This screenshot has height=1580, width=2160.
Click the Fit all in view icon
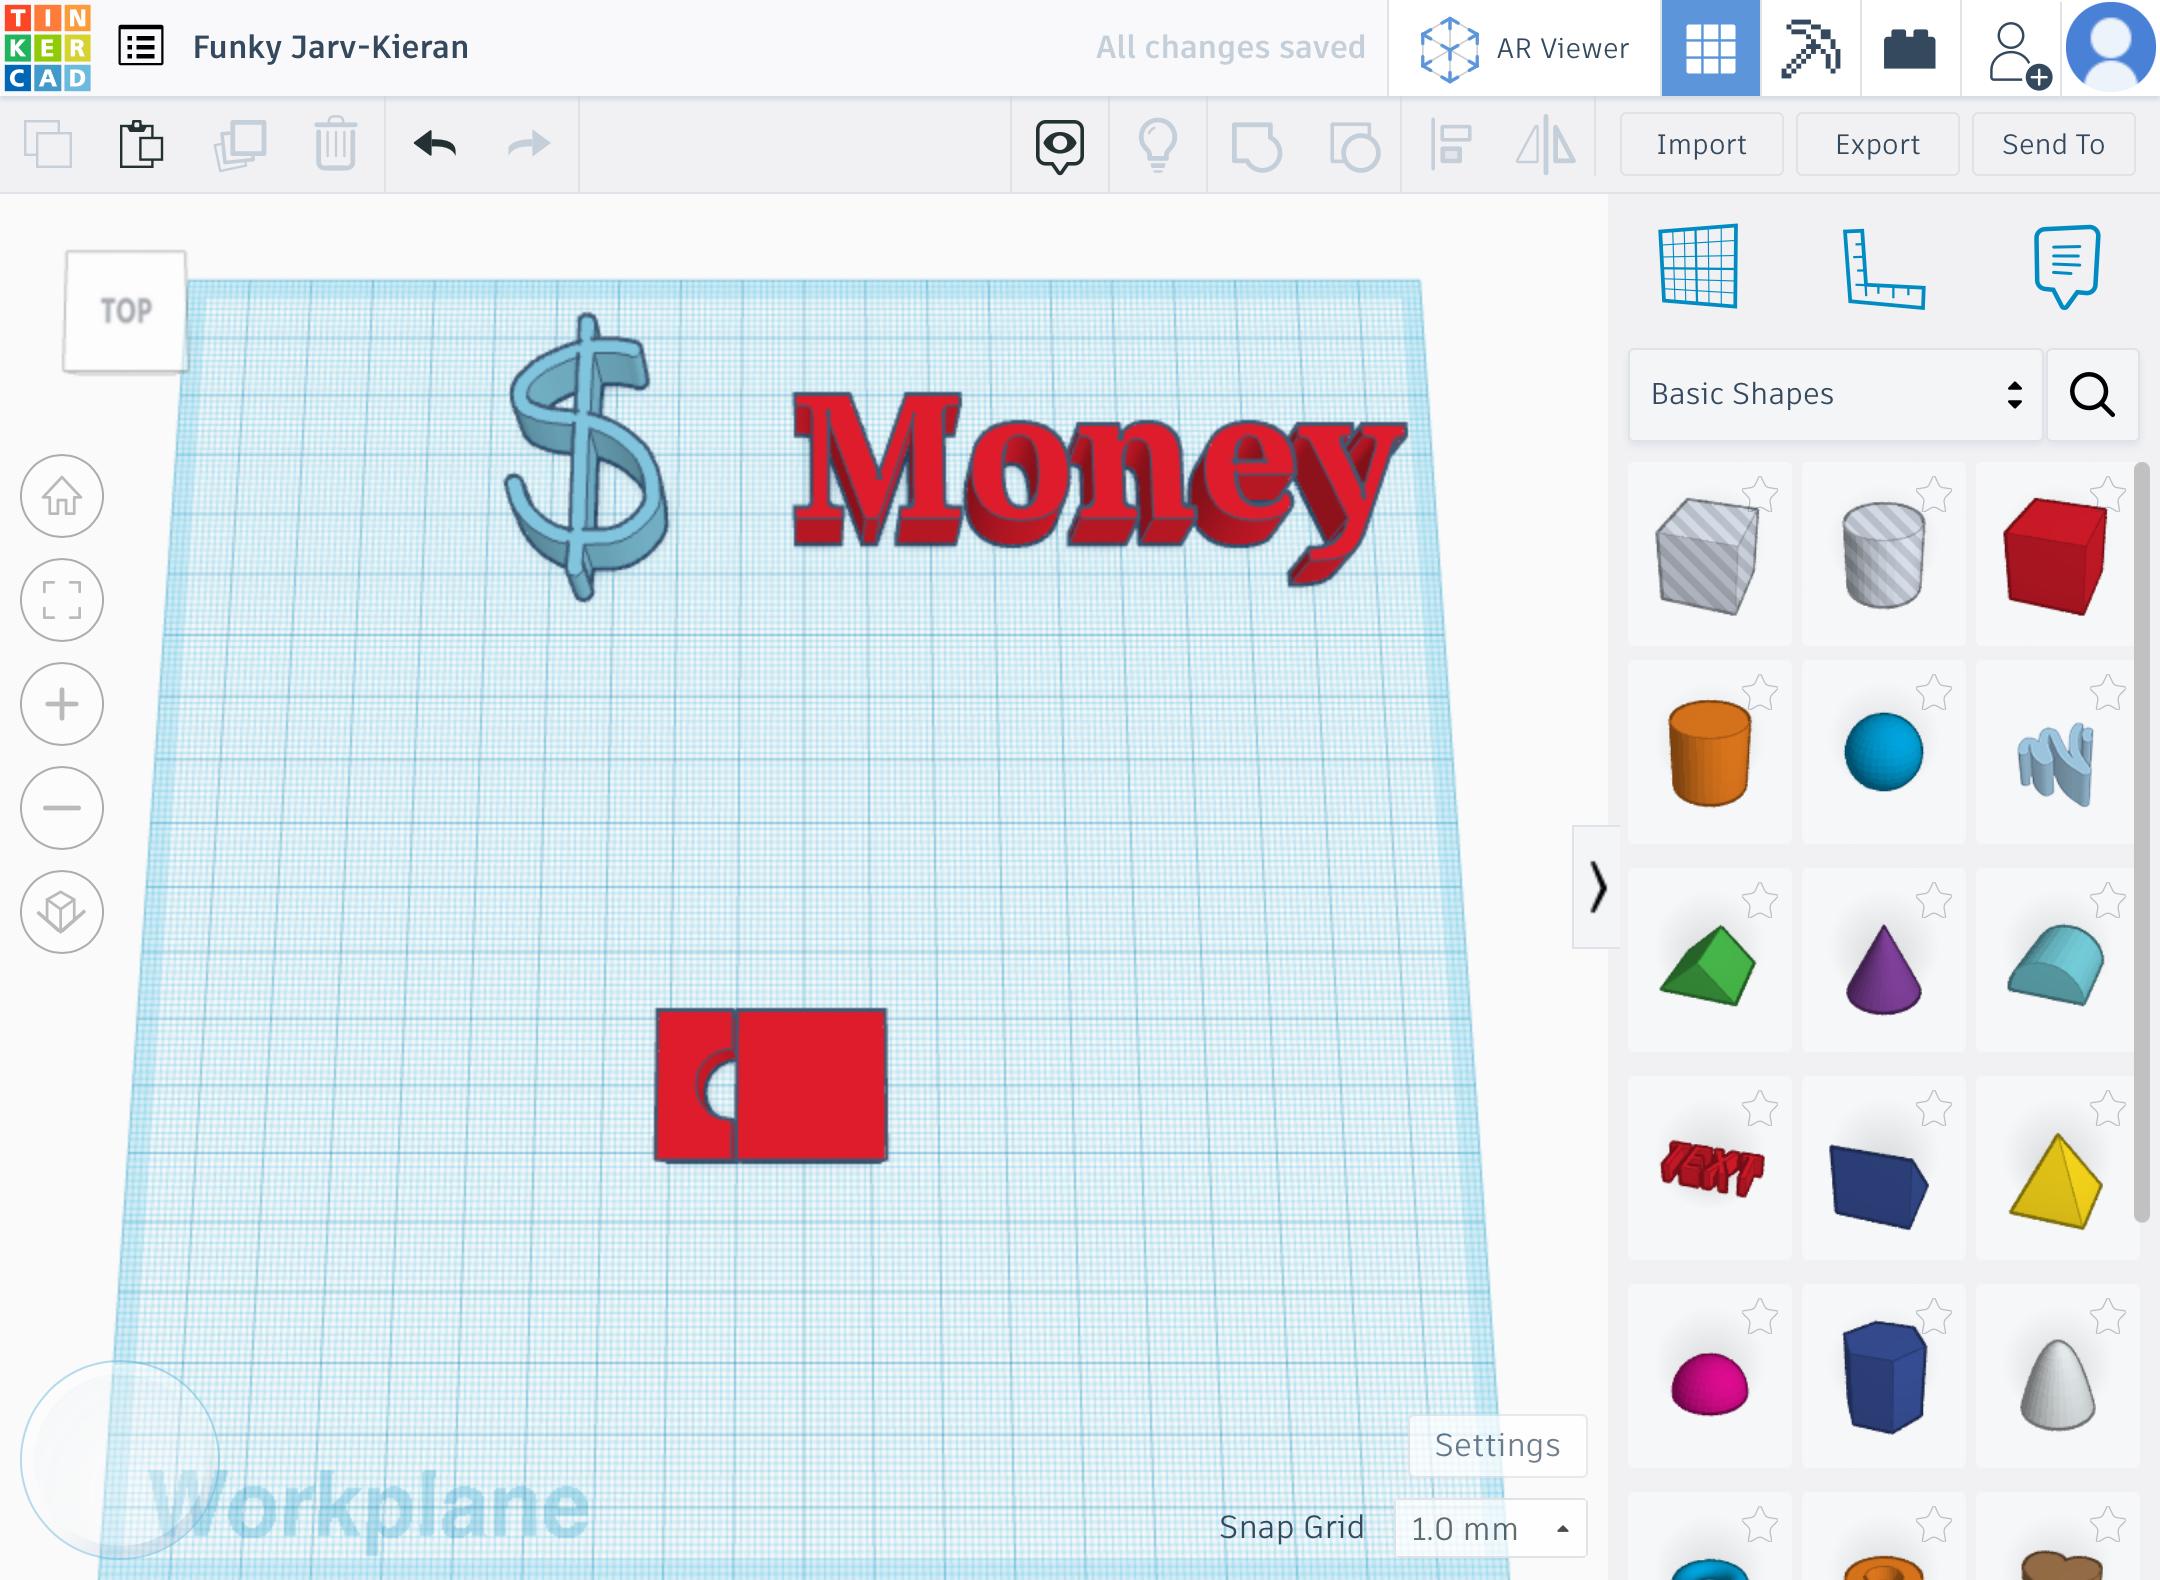click(62, 600)
